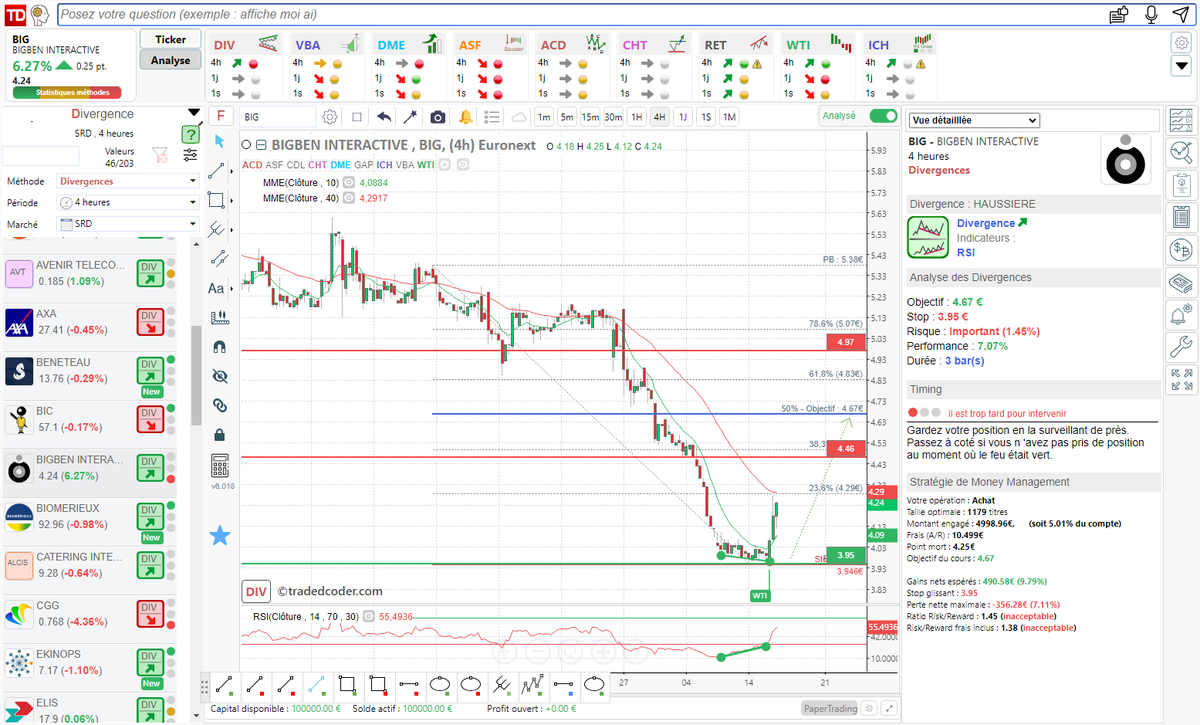Screen dimensions: 1200x725
Task: Click the microphone icon in top bar
Action: [1151, 14]
